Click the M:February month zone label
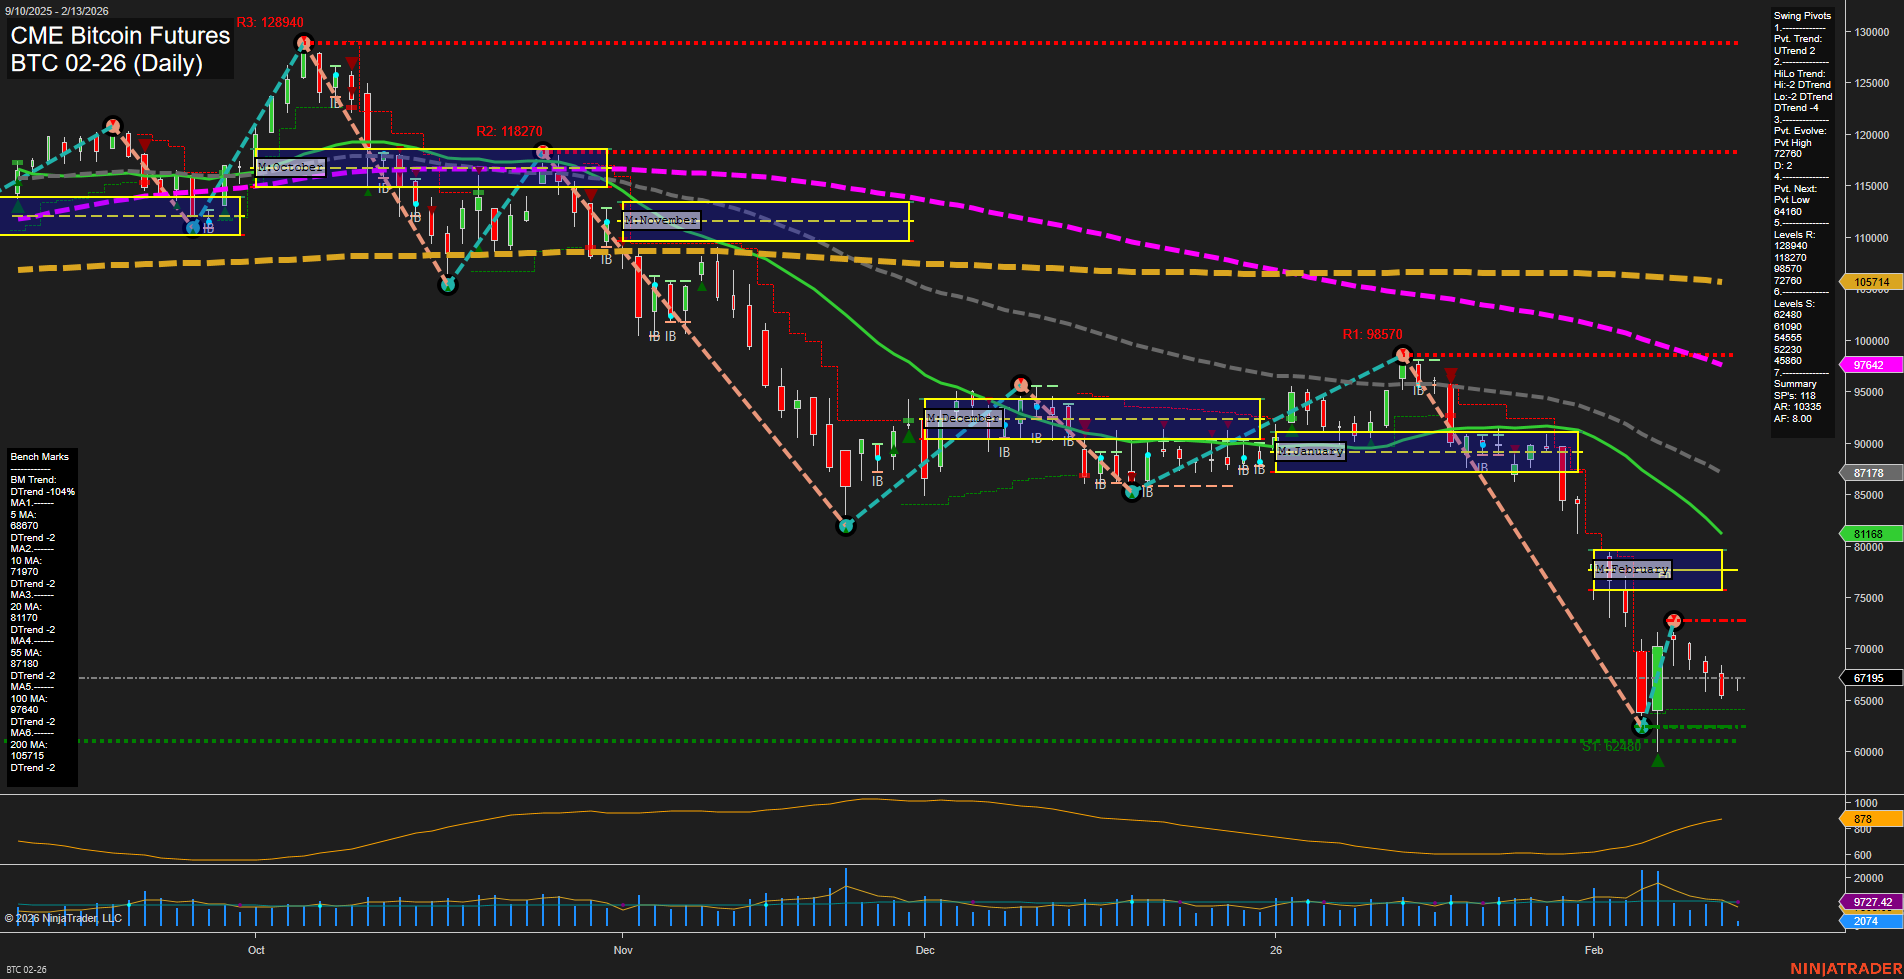1904x979 pixels. 1633,568
